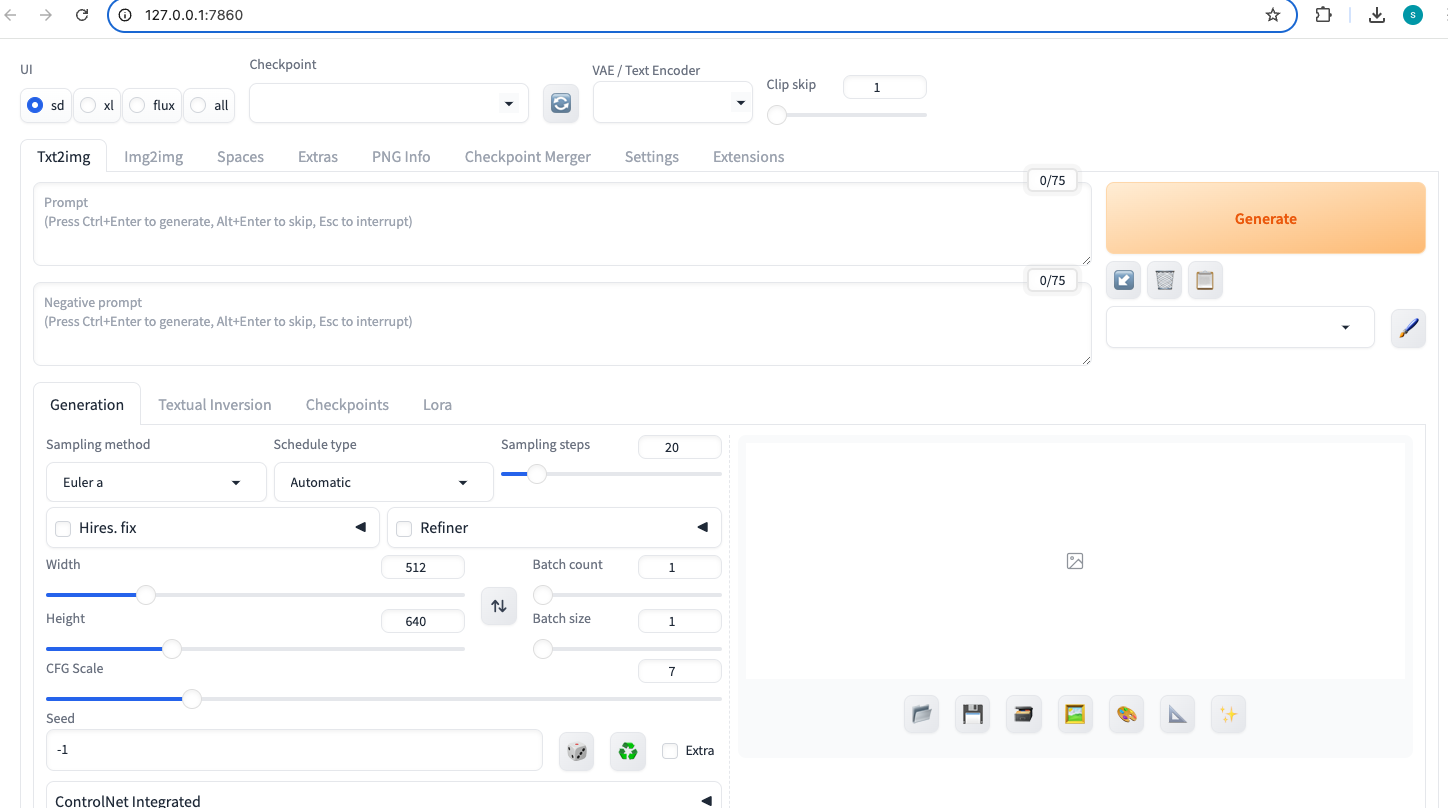Send image to img2img picture icon

[1075, 714]
